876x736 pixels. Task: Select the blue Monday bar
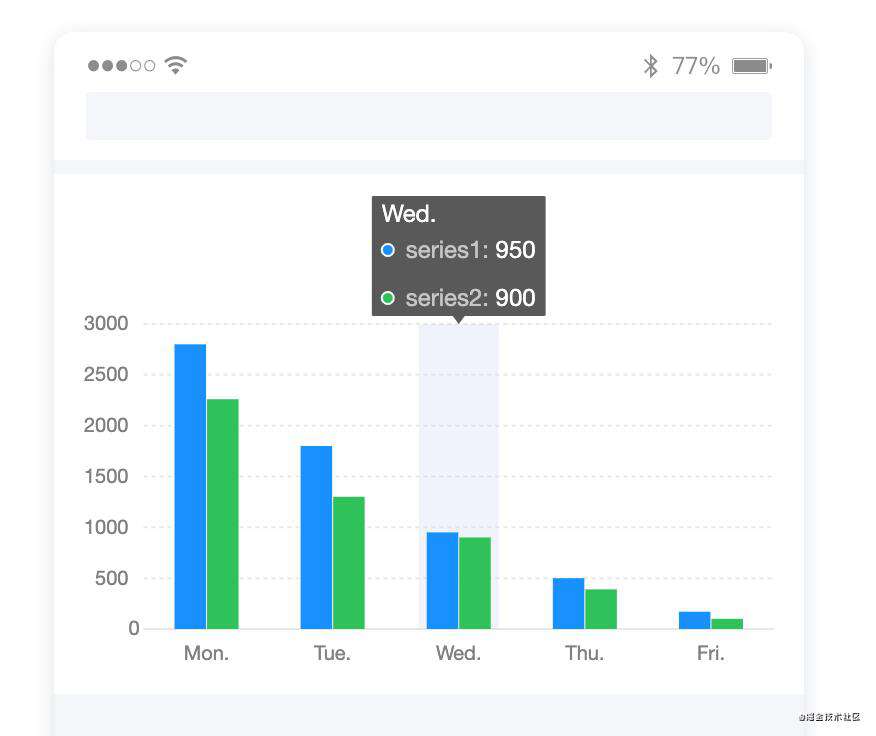tap(190, 486)
